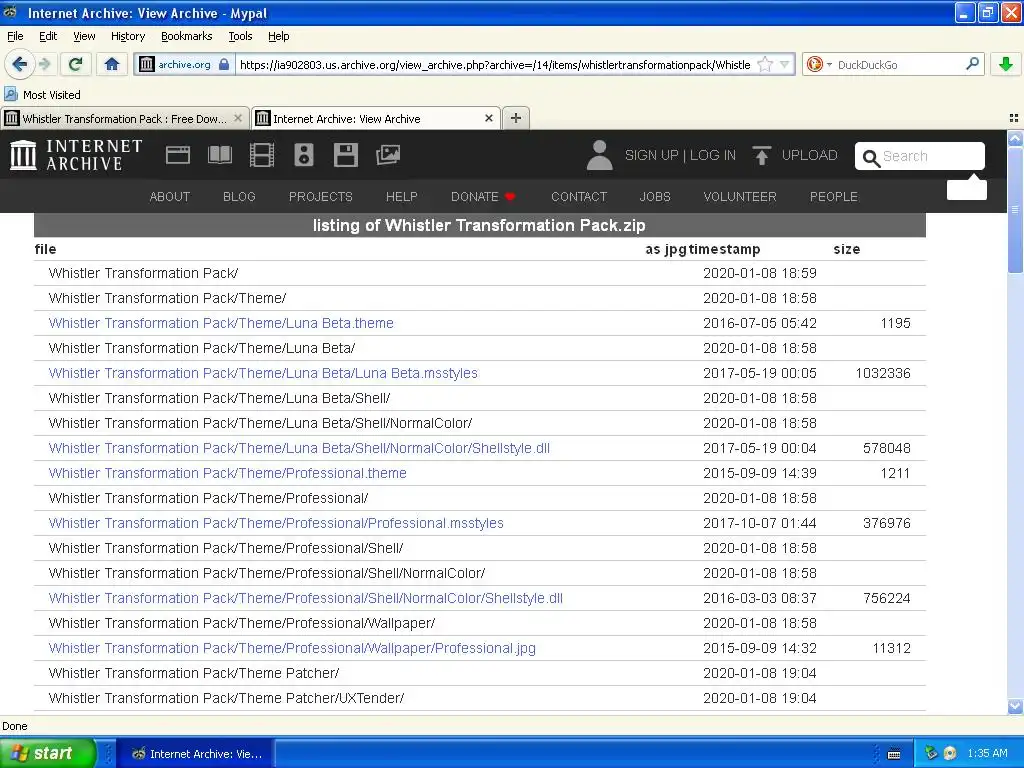
Task: Open the CONTACT navigation item
Action: pos(579,197)
